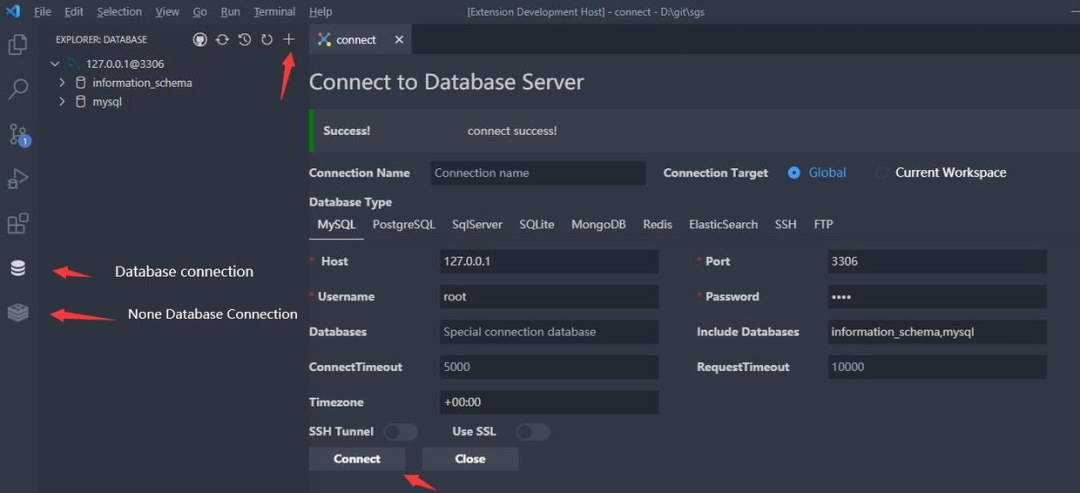Switch to the PostgreSQL database type tab
1080x493 pixels.
(x=404, y=224)
